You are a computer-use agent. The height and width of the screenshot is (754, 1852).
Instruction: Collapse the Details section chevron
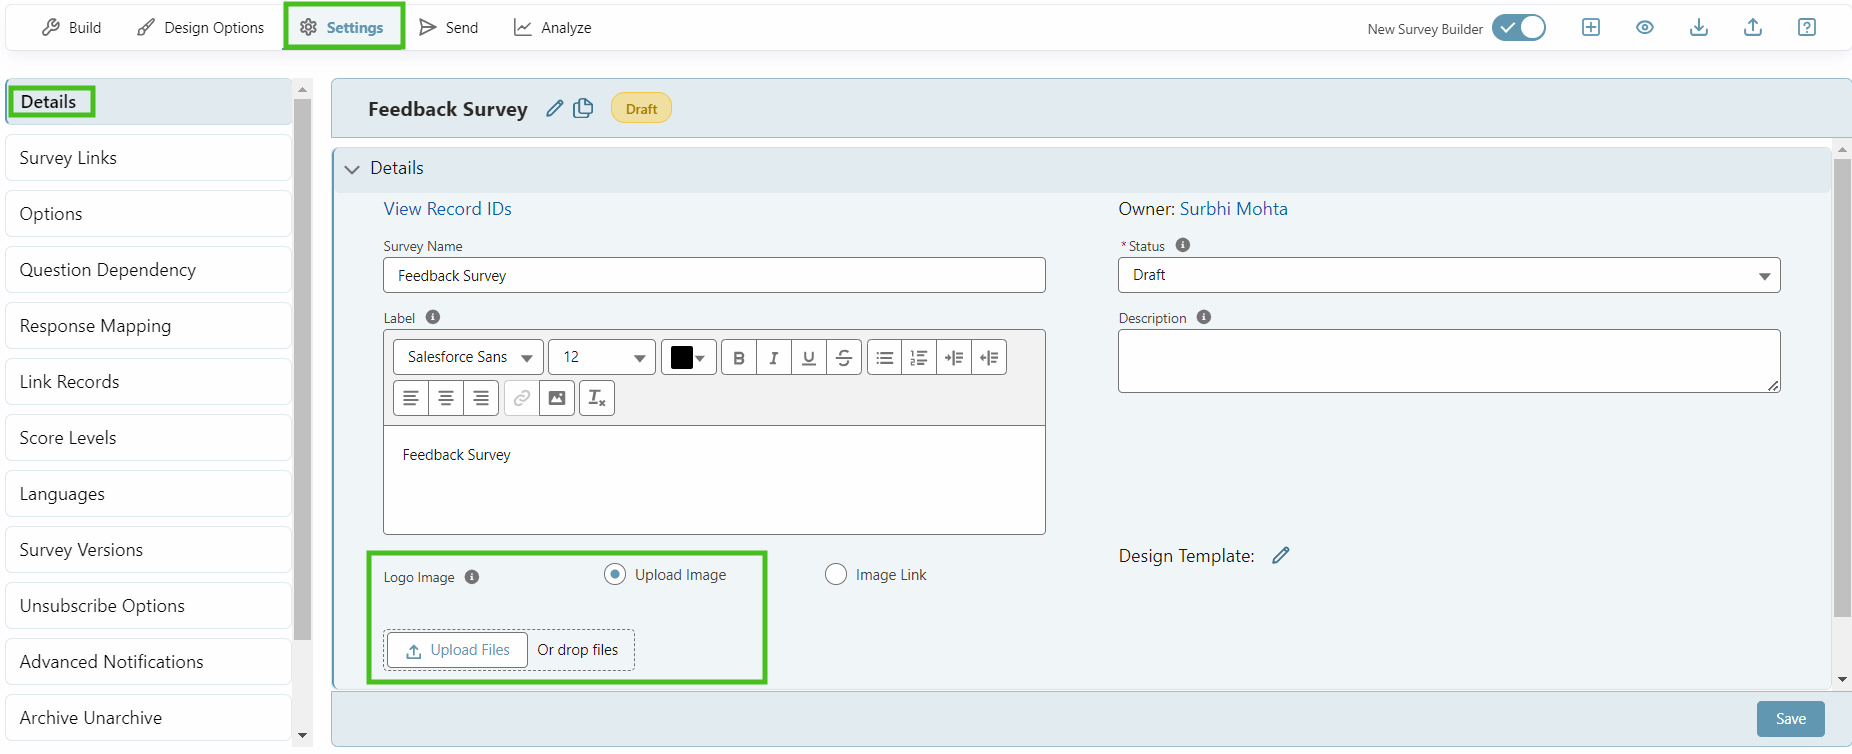pos(352,169)
